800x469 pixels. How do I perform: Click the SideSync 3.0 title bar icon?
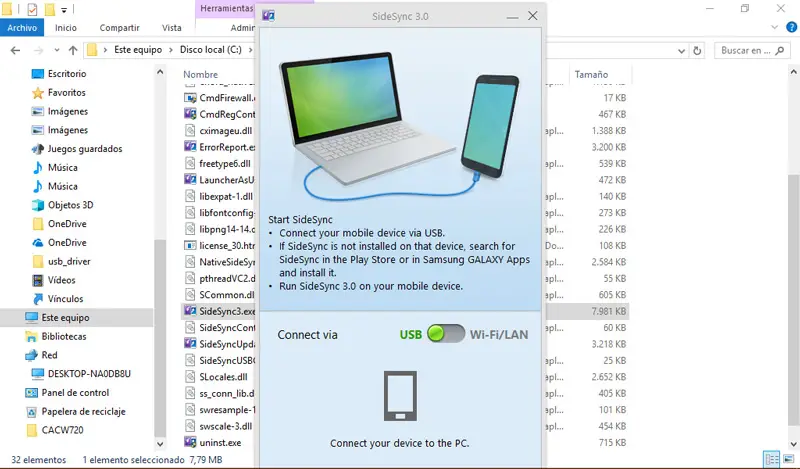pos(268,16)
